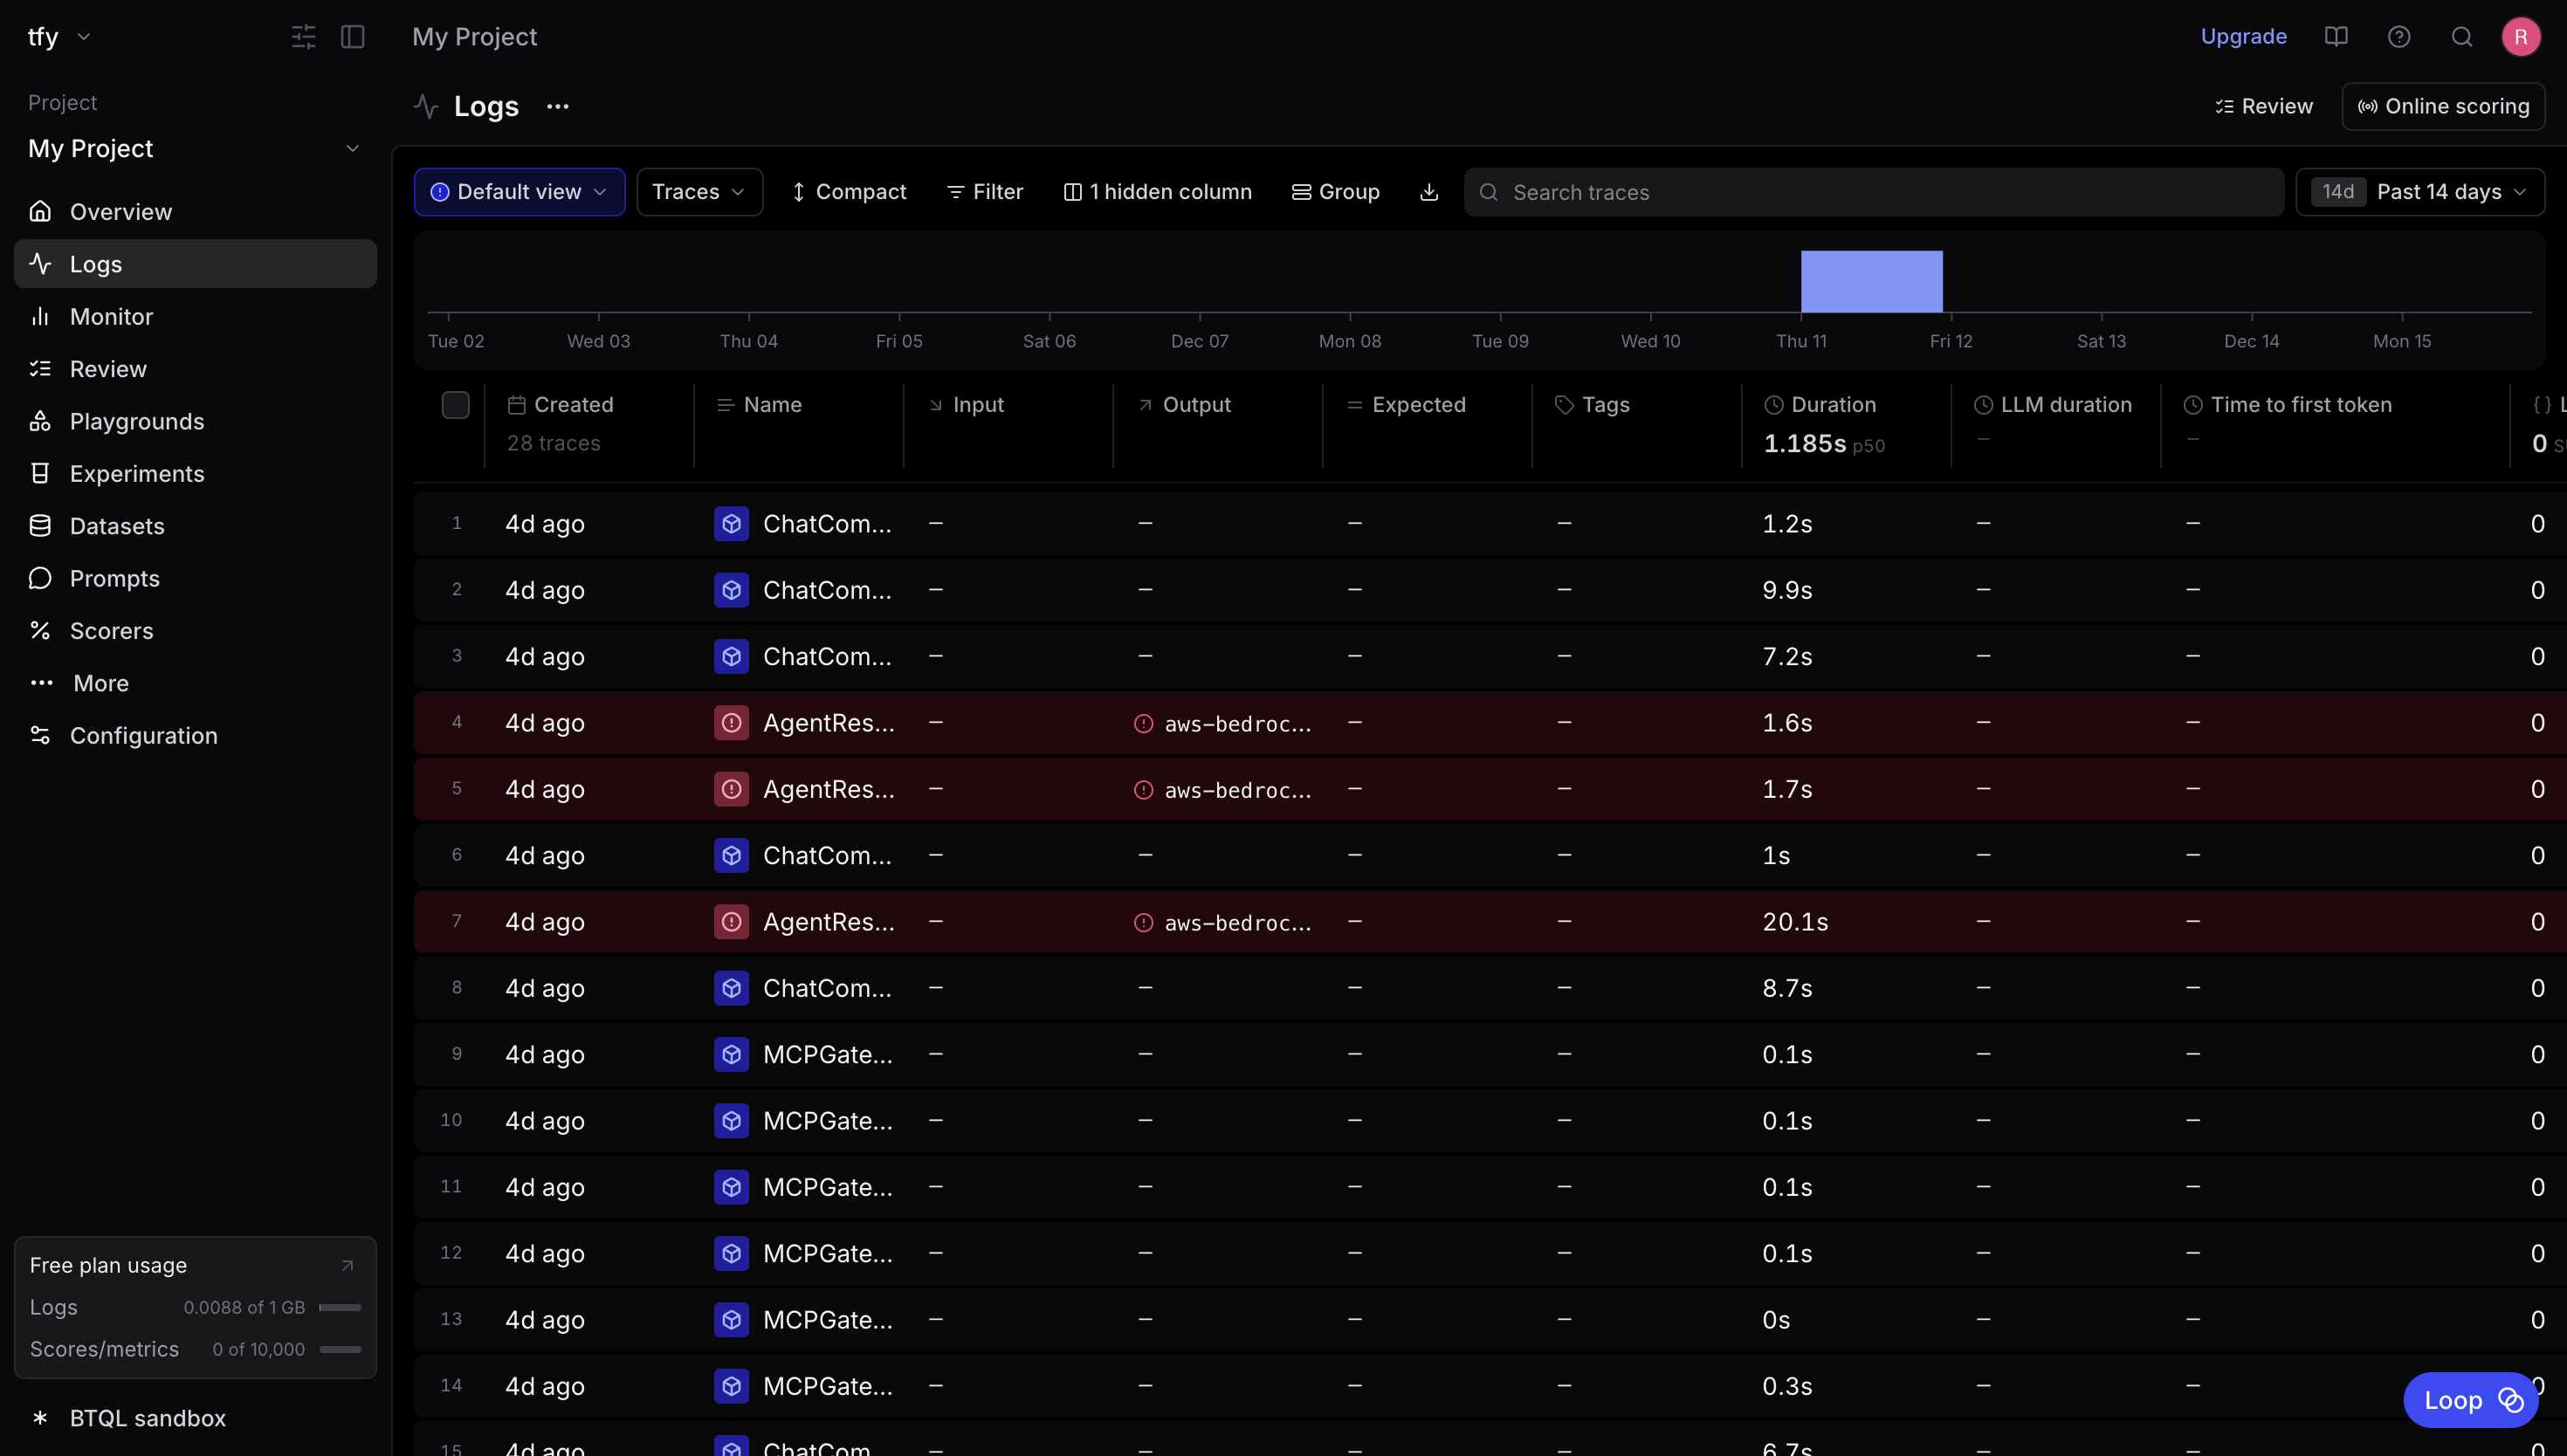Image resolution: width=2567 pixels, height=1456 pixels.
Task: Check the select-all traces checkbox
Action: click(456, 405)
